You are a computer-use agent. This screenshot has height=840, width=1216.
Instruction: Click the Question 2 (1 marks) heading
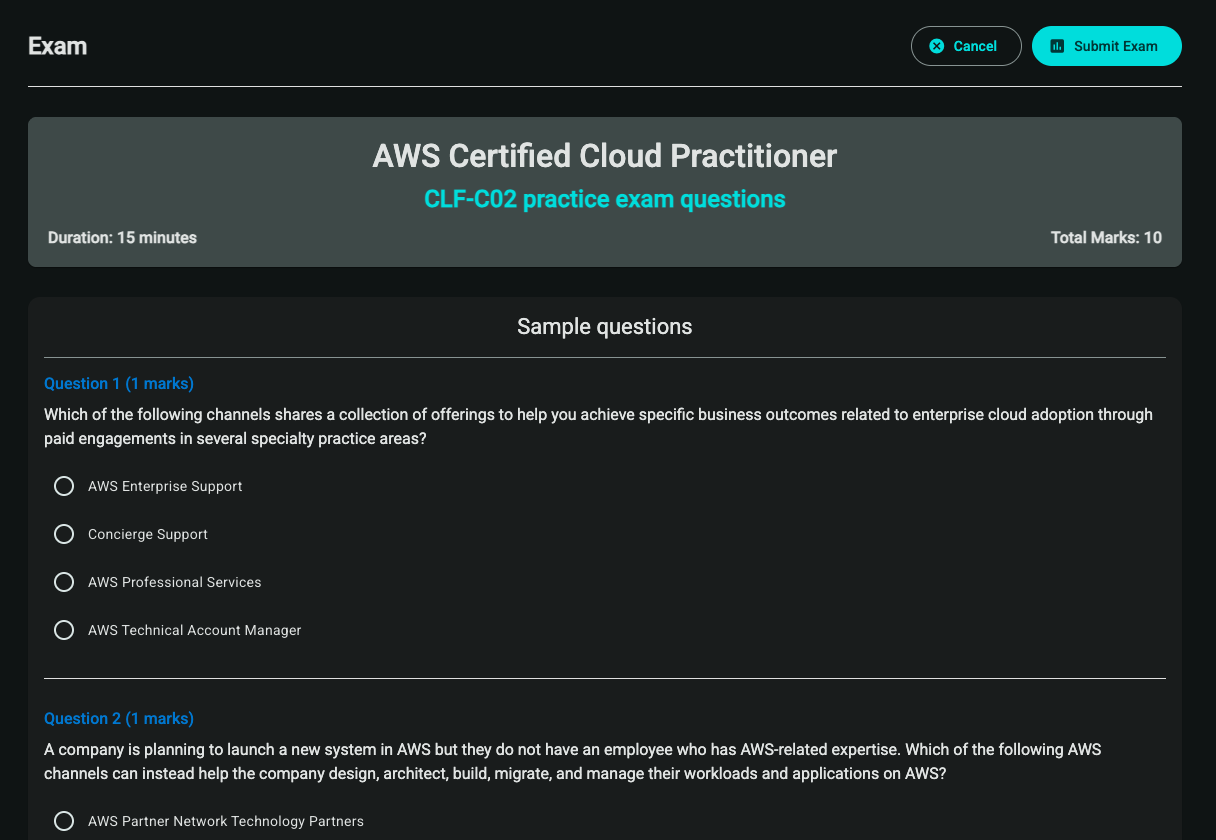[x=119, y=719]
